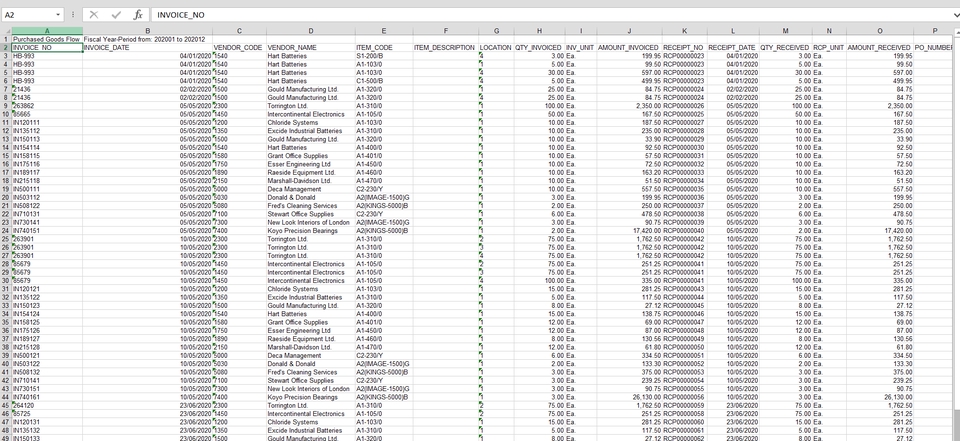Select column O header
The image size is (960, 441).
[880, 31]
